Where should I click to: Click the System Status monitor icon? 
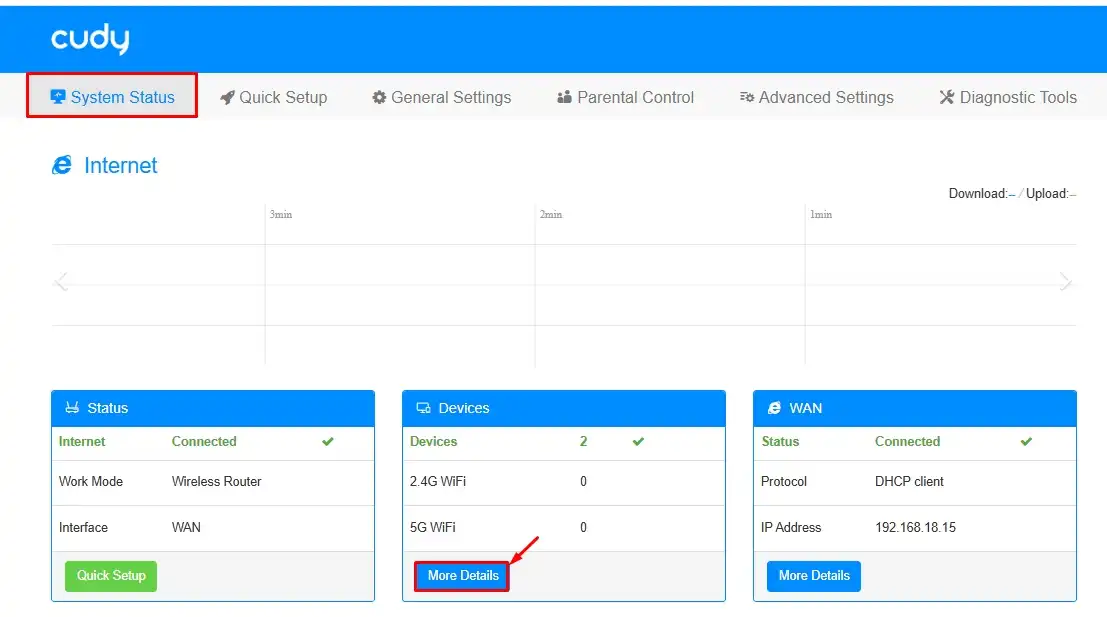[x=58, y=97]
